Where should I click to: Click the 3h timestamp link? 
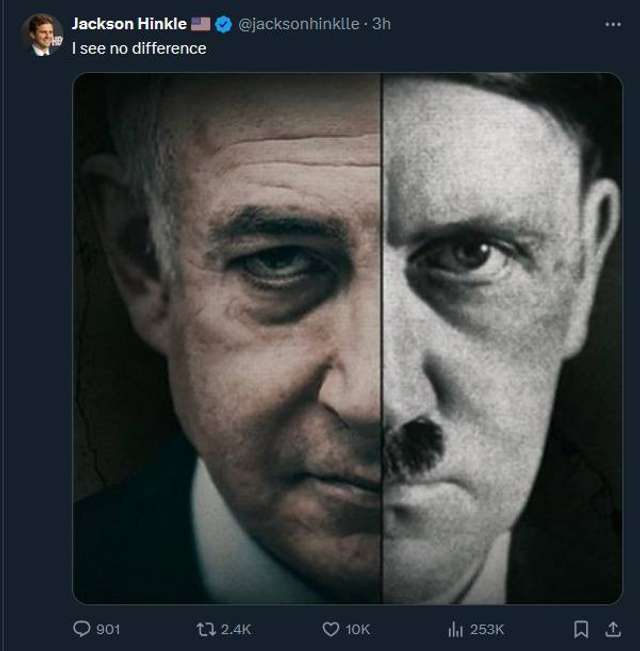click(381, 24)
